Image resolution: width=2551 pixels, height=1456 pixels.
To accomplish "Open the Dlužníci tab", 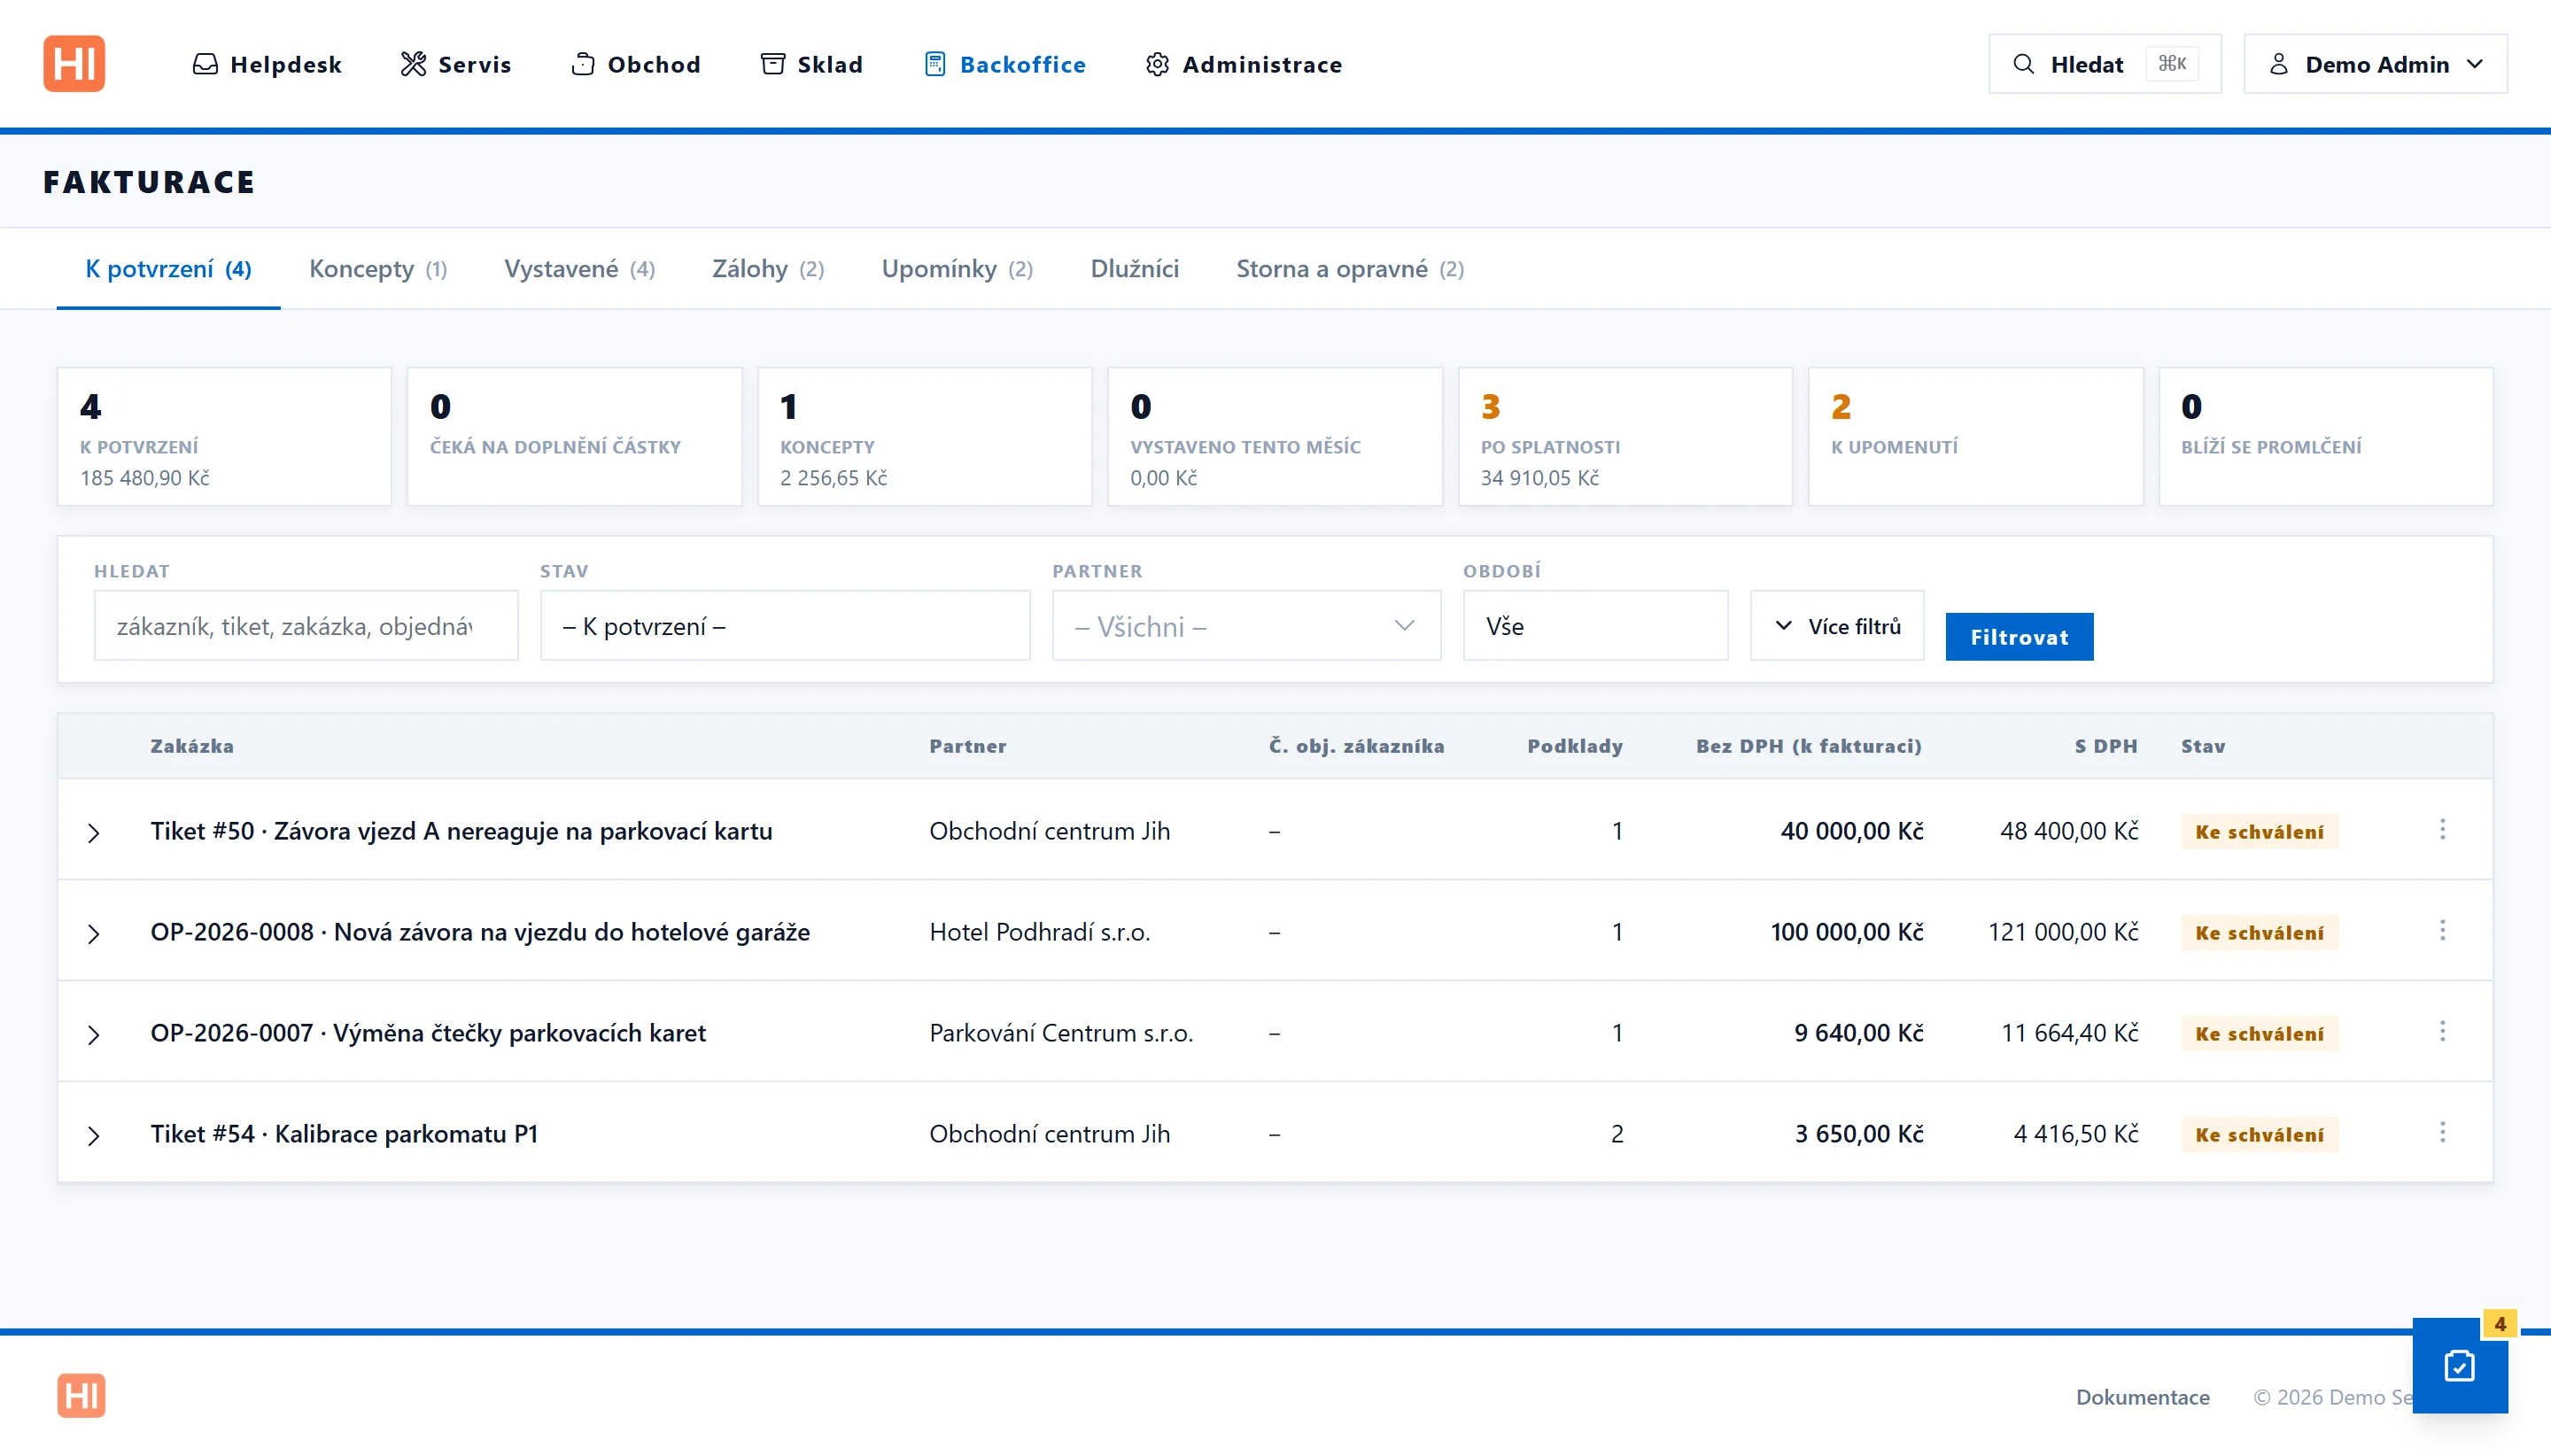I will click(x=1134, y=269).
